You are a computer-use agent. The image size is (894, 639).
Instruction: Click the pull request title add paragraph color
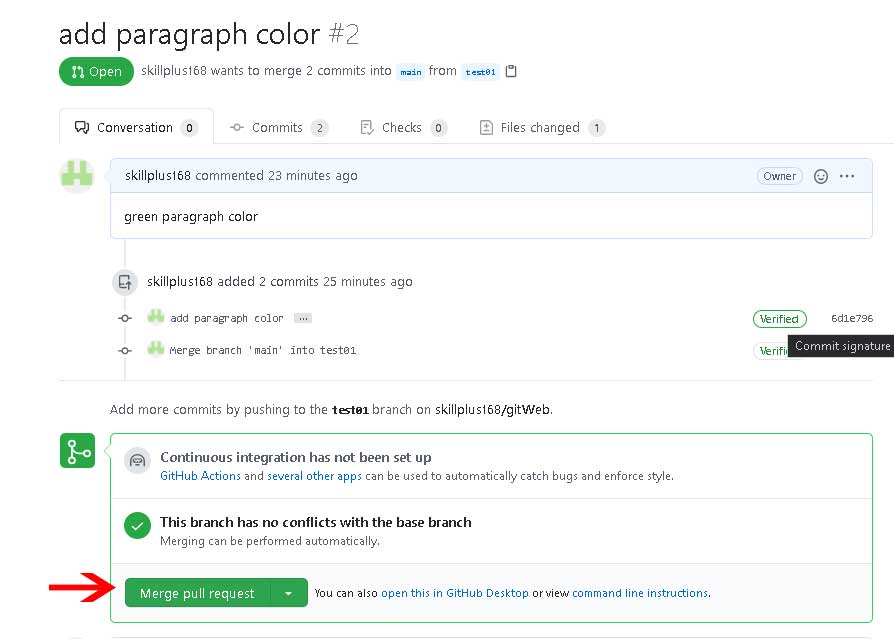pos(189,34)
